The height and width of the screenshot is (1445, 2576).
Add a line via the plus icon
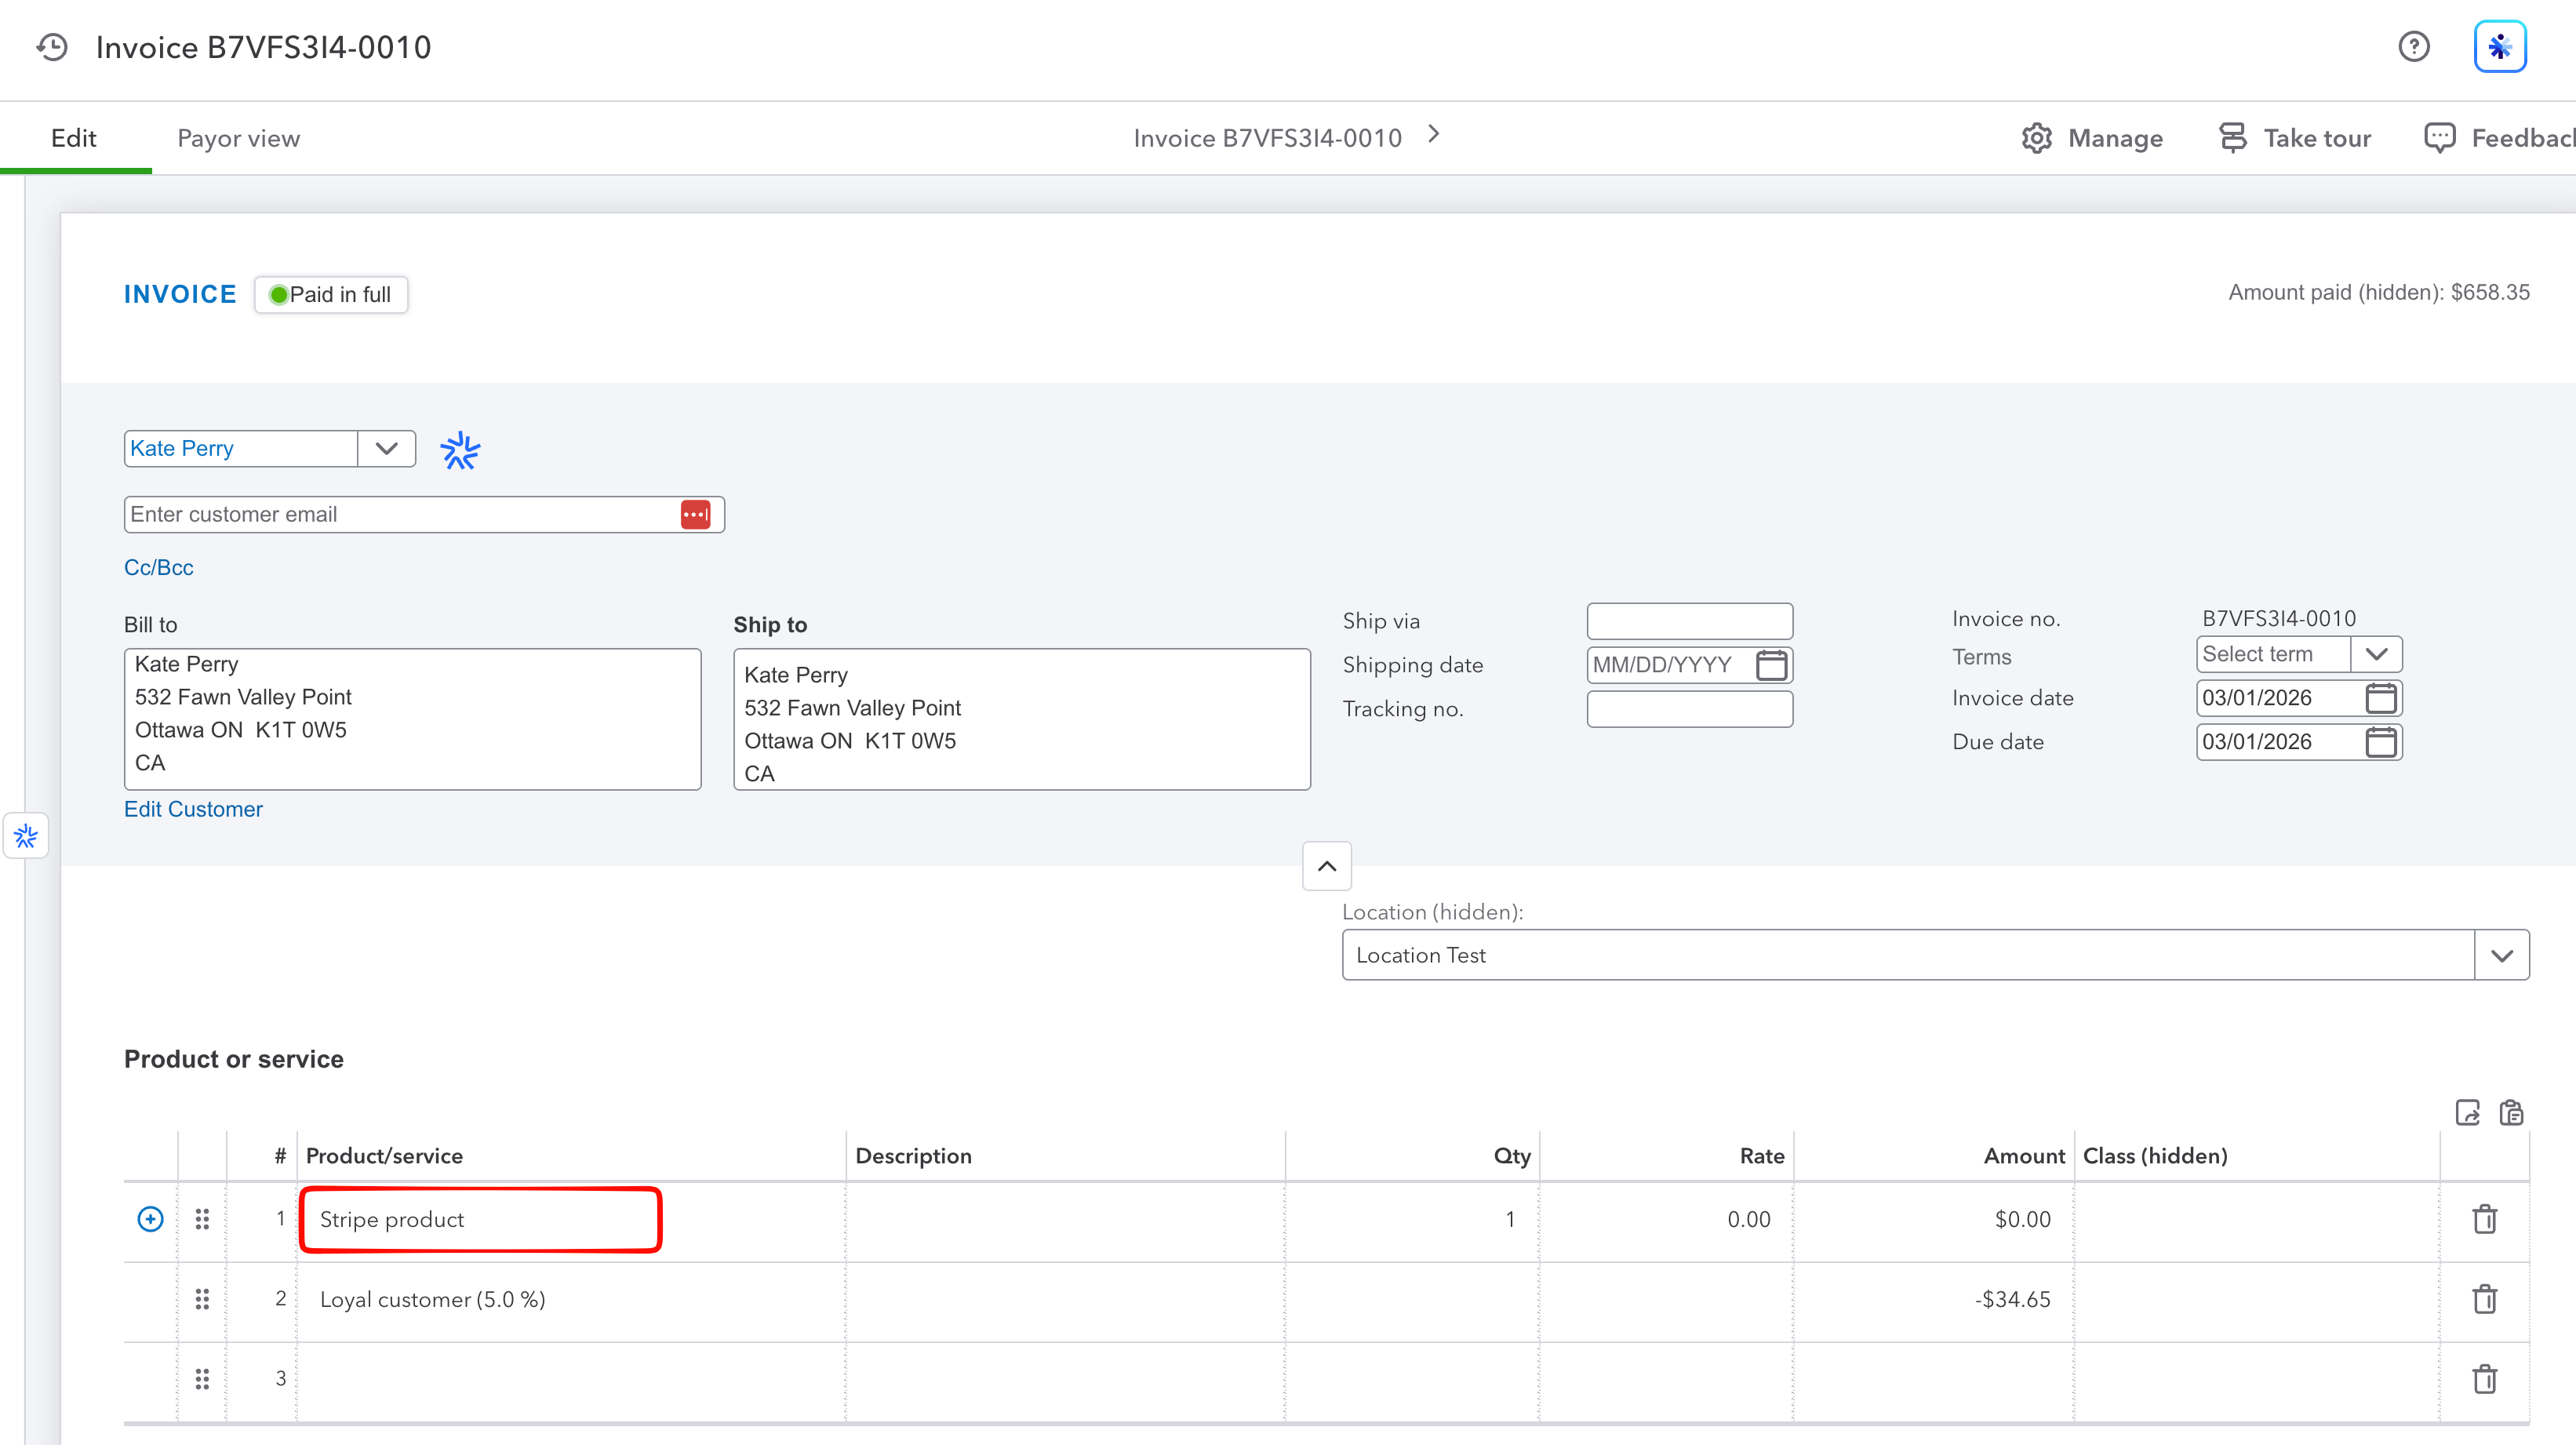coord(150,1219)
